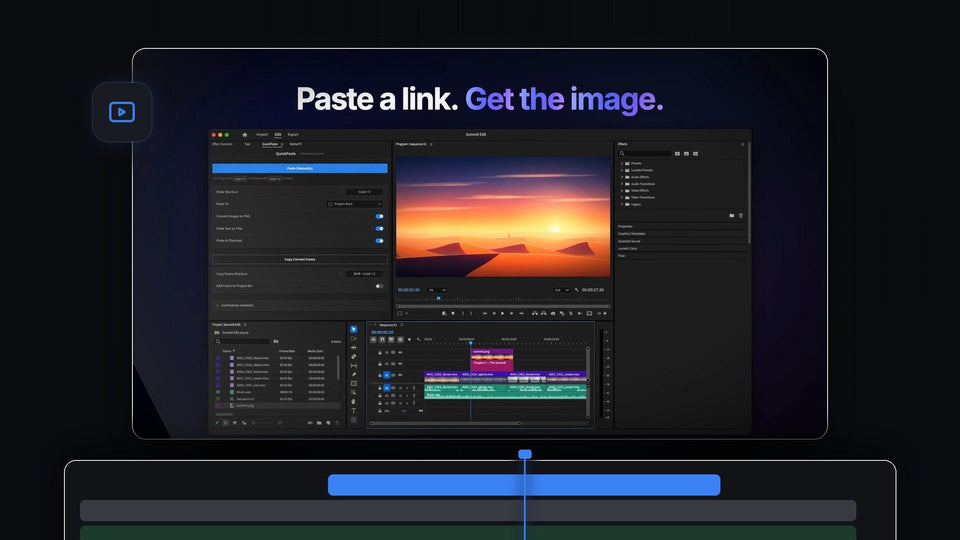Click the Program monitor playhead marker
The image size is (960, 540).
tap(438, 298)
